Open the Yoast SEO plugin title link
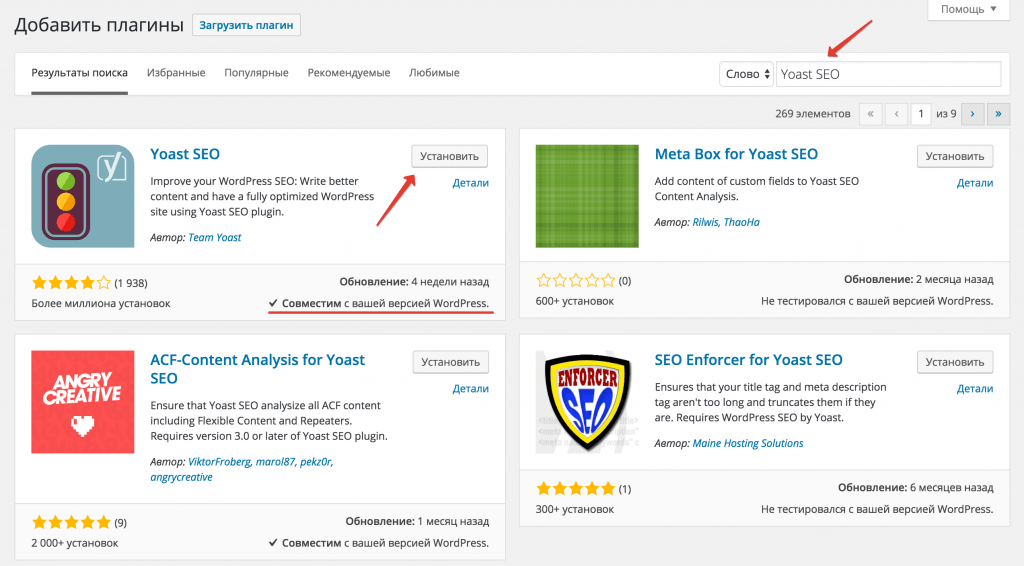This screenshot has height=566, width=1024. click(185, 154)
